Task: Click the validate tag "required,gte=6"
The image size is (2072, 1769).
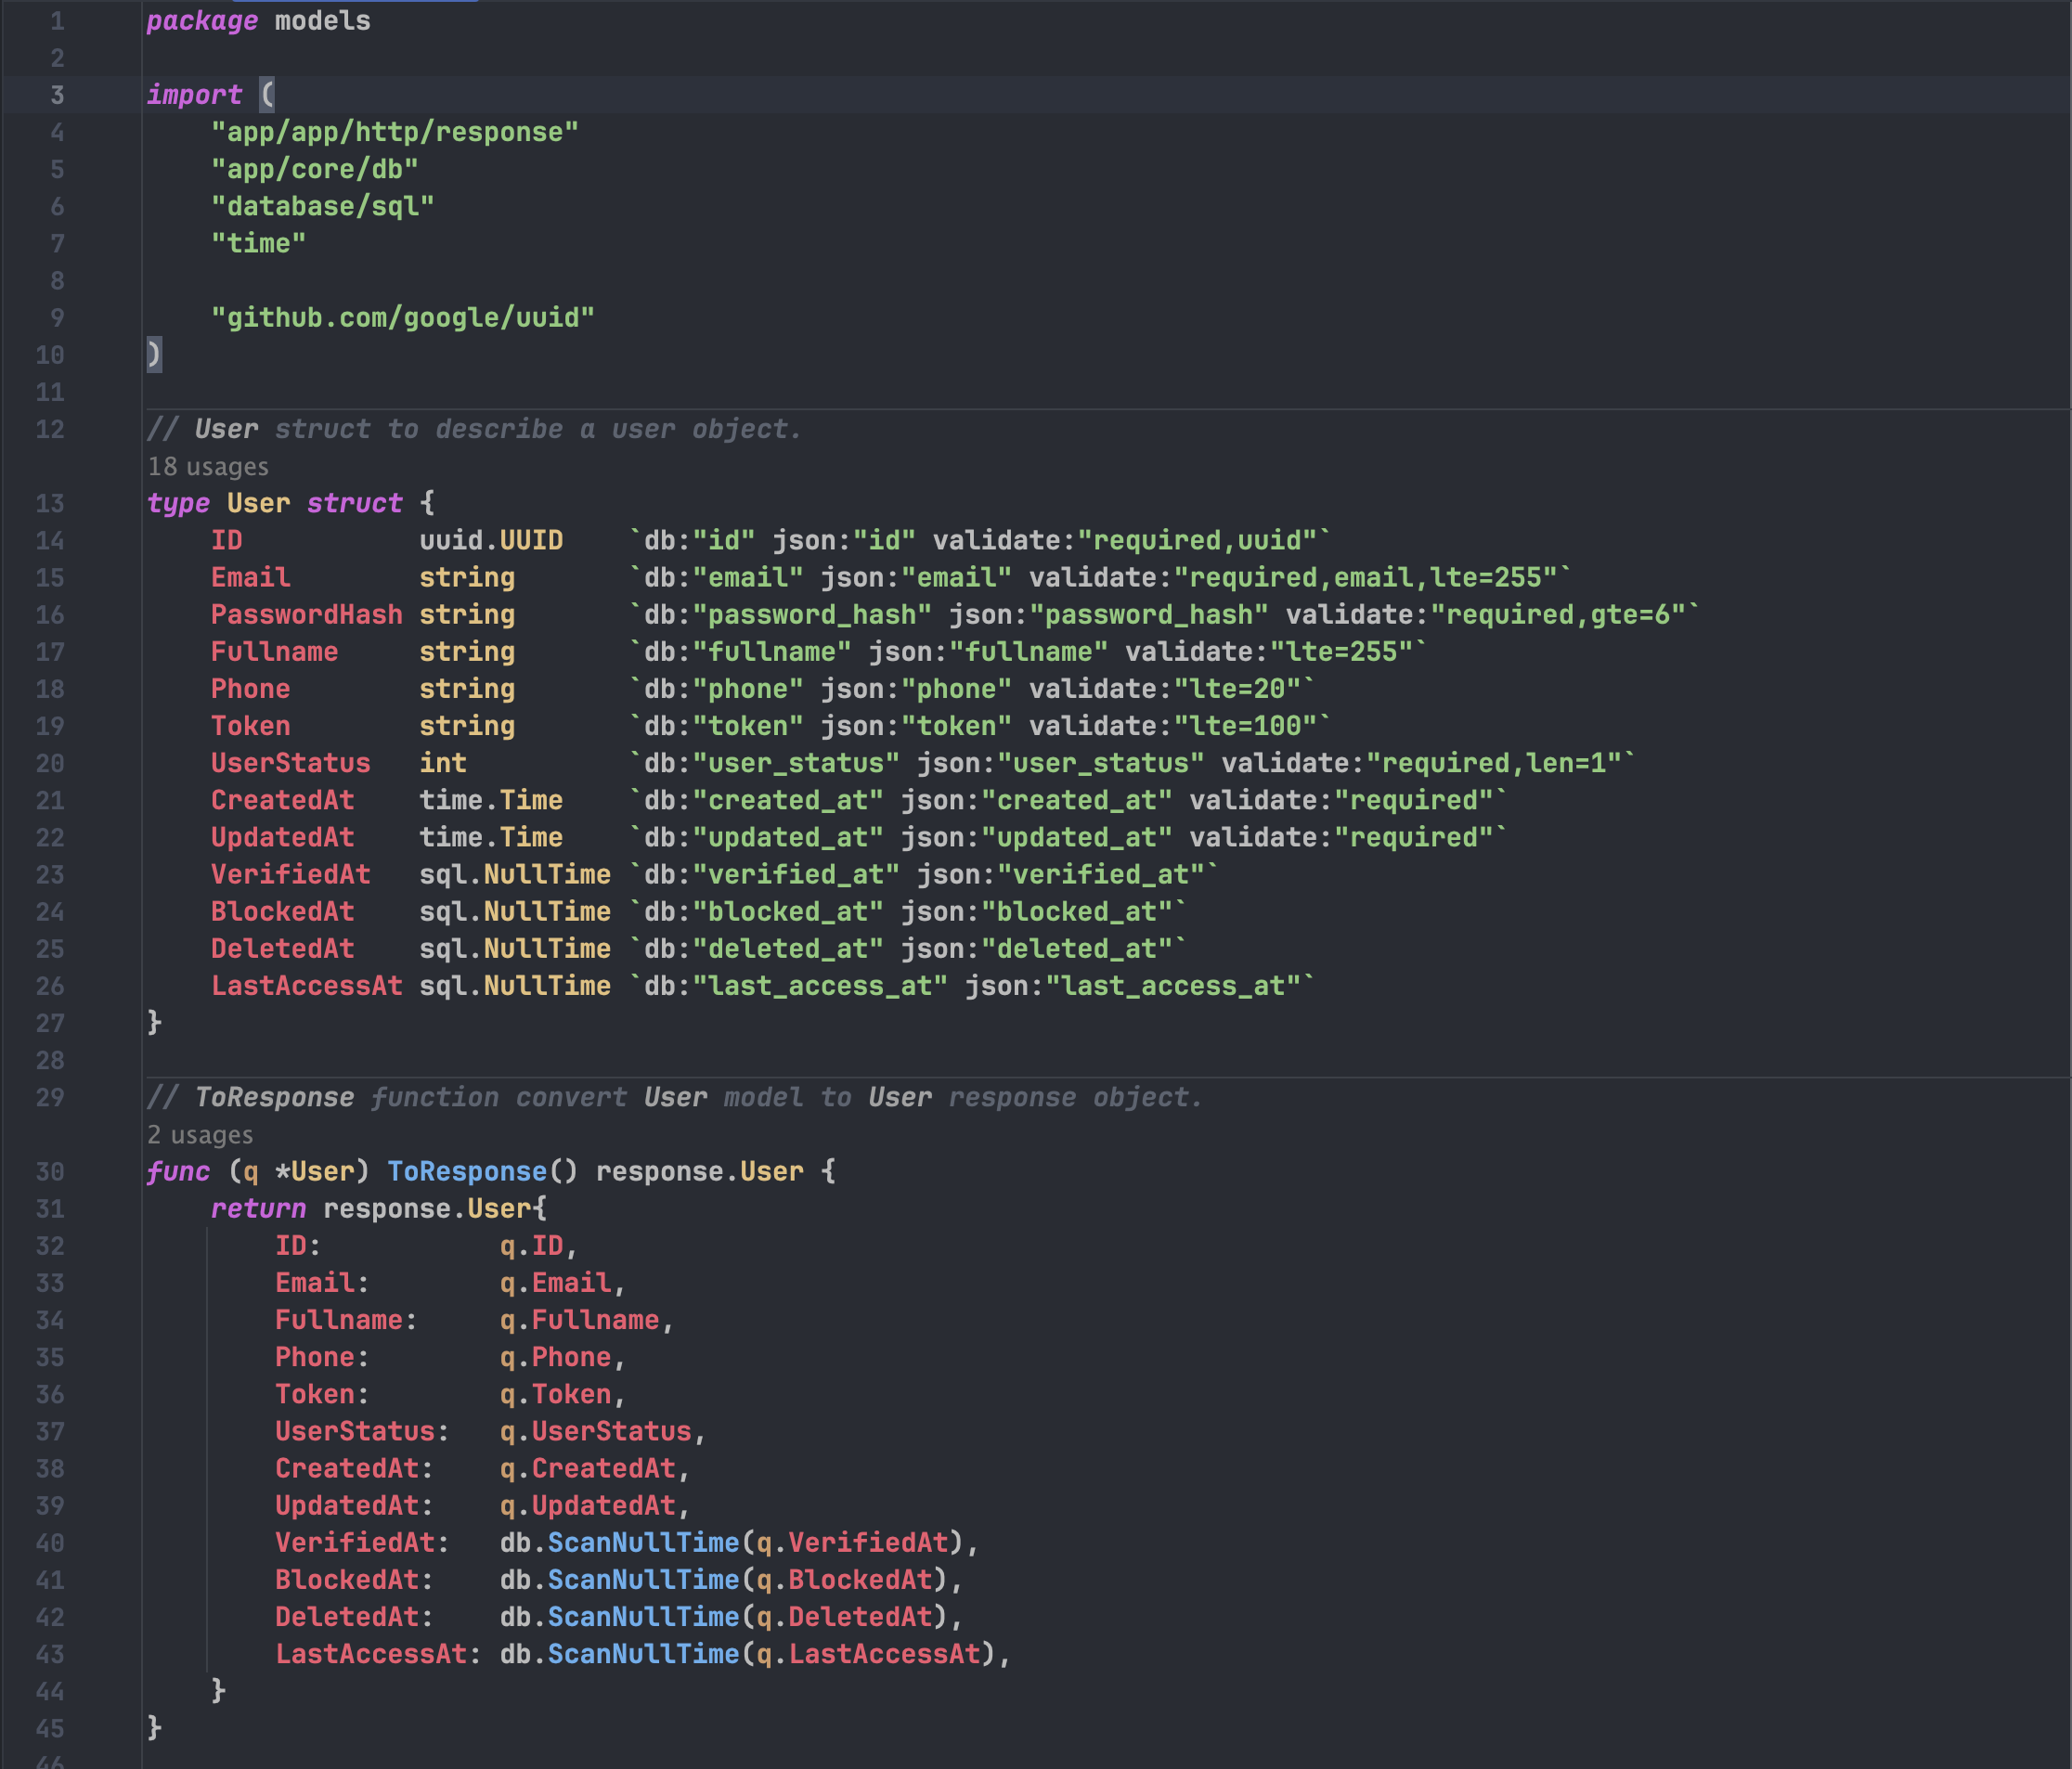Action: (1558, 615)
